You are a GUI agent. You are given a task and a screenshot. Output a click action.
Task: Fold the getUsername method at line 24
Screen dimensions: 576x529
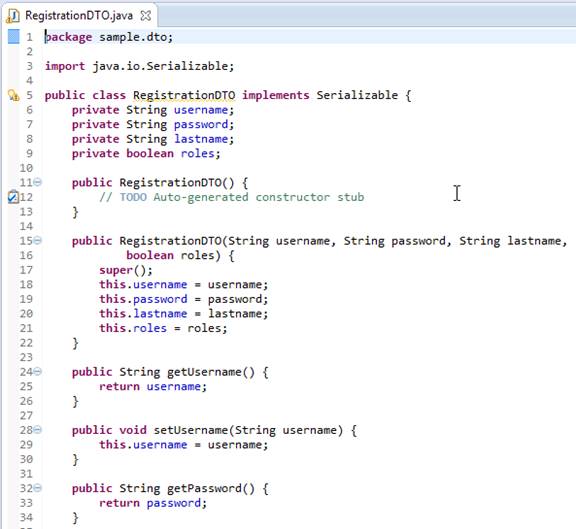[x=38, y=371]
